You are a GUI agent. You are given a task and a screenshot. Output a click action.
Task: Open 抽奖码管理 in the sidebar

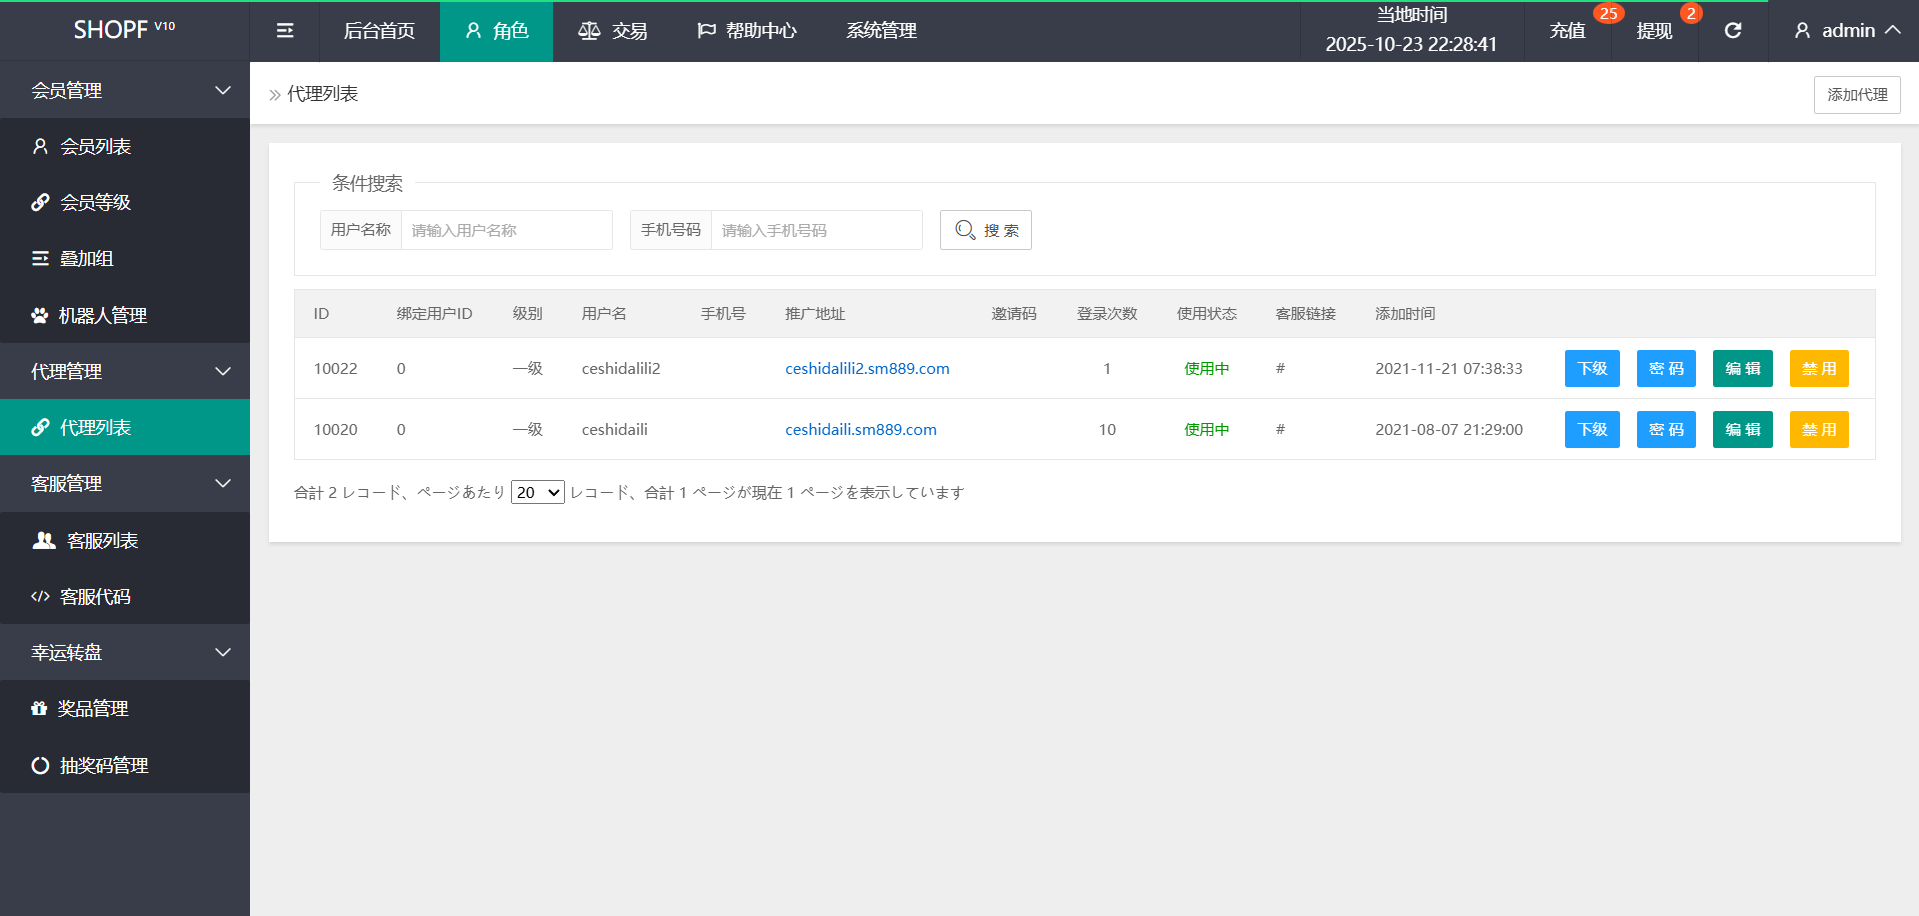[x=103, y=766]
